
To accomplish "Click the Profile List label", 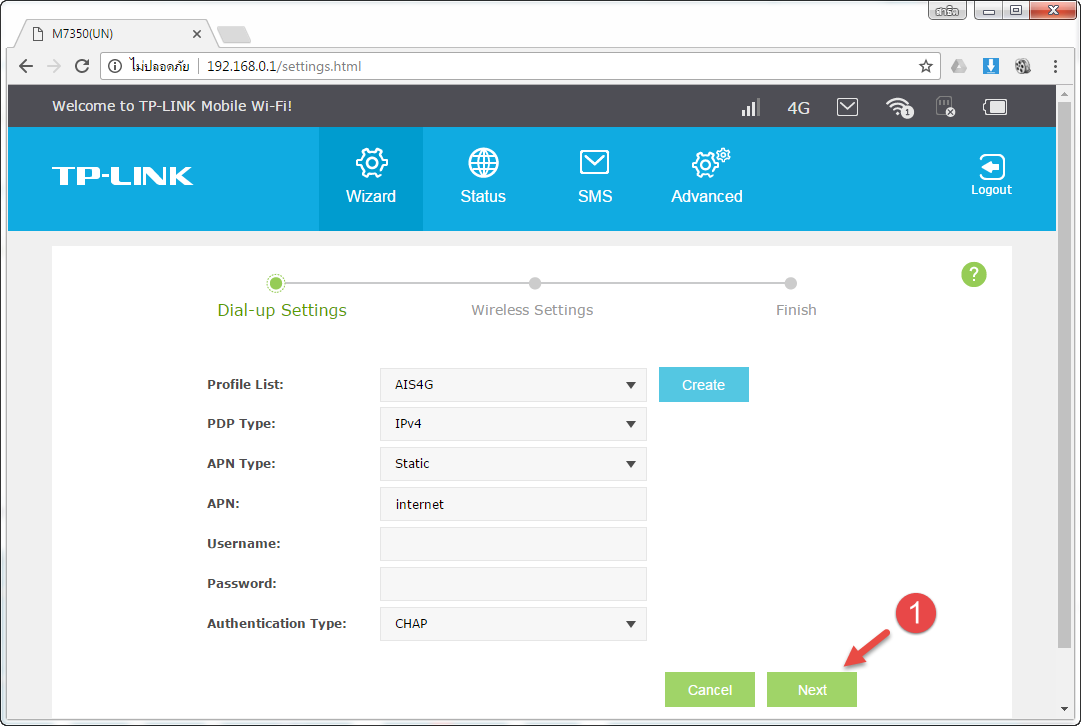I will 245,385.
